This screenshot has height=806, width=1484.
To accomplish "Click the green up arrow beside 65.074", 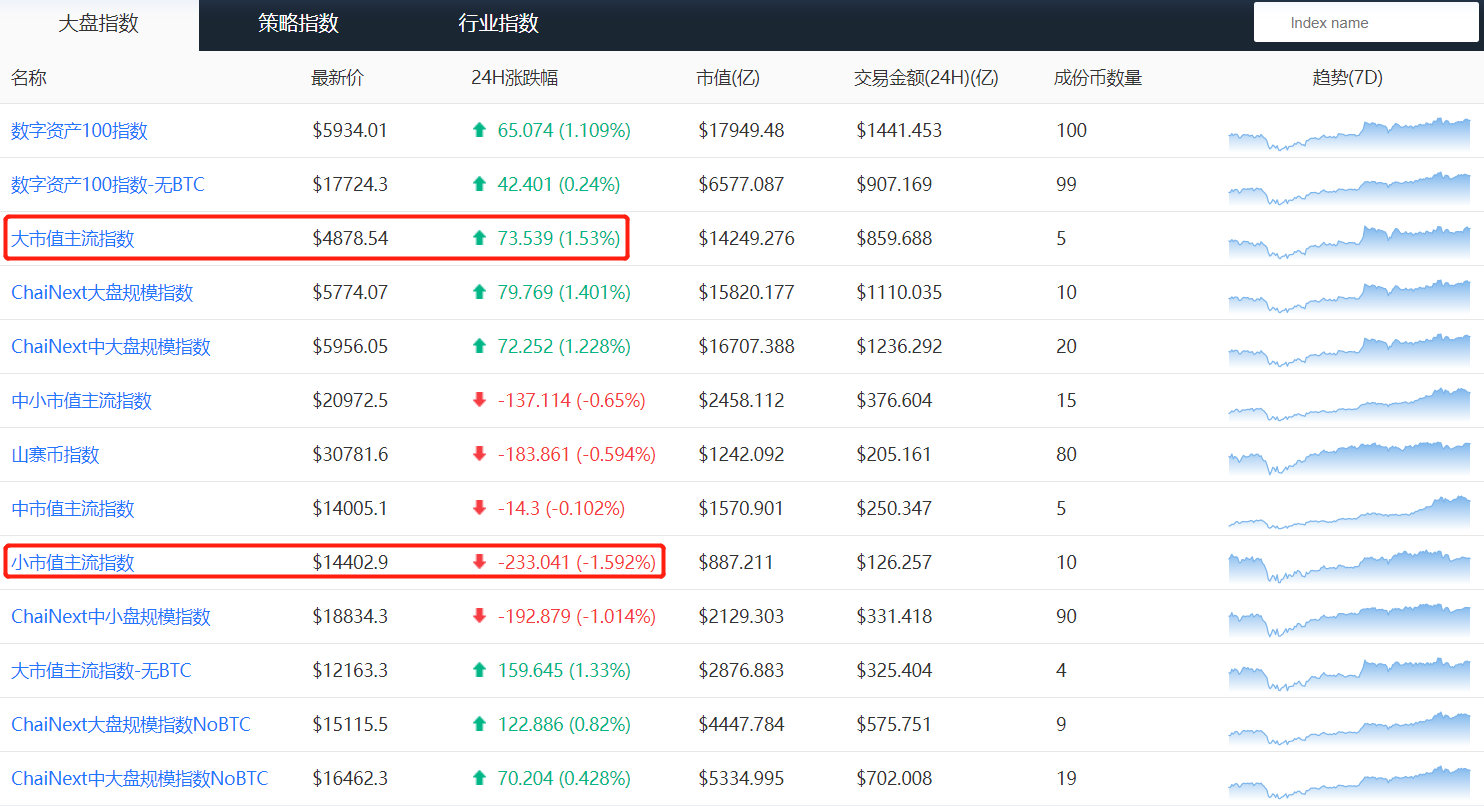I will [x=479, y=130].
